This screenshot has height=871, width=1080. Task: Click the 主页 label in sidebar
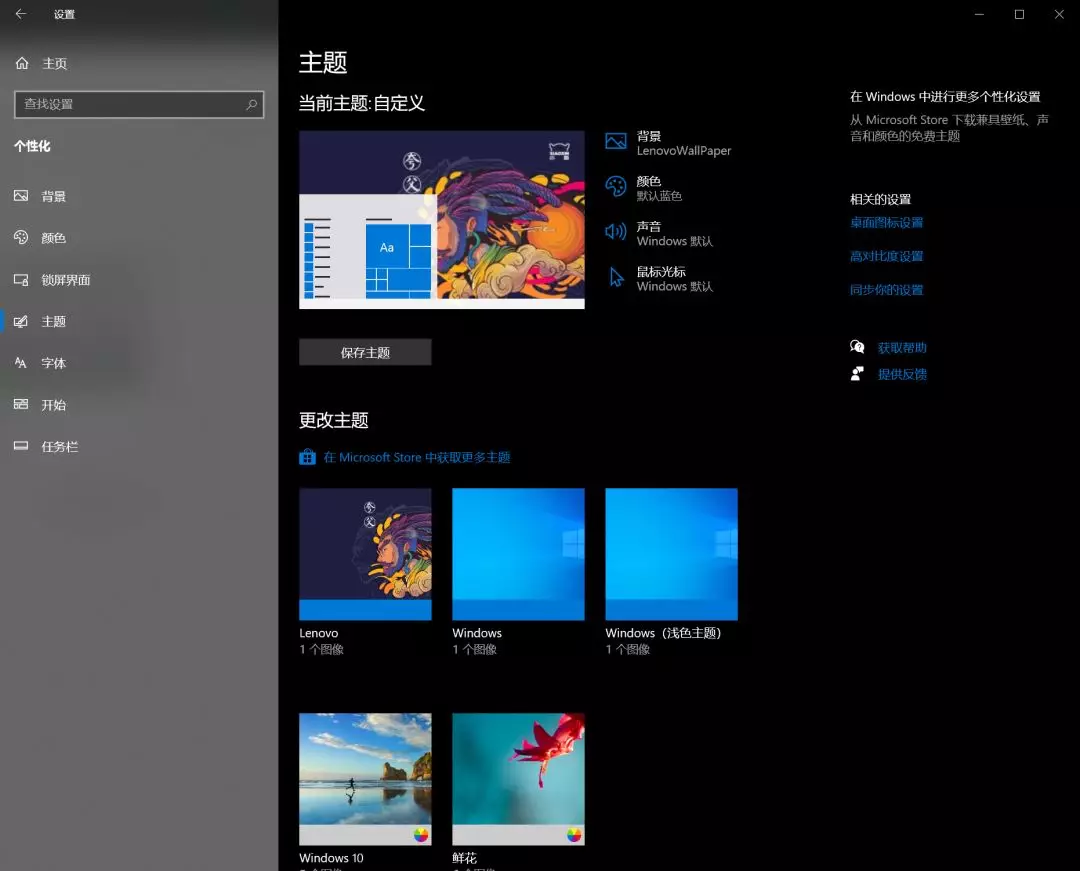coord(54,63)
